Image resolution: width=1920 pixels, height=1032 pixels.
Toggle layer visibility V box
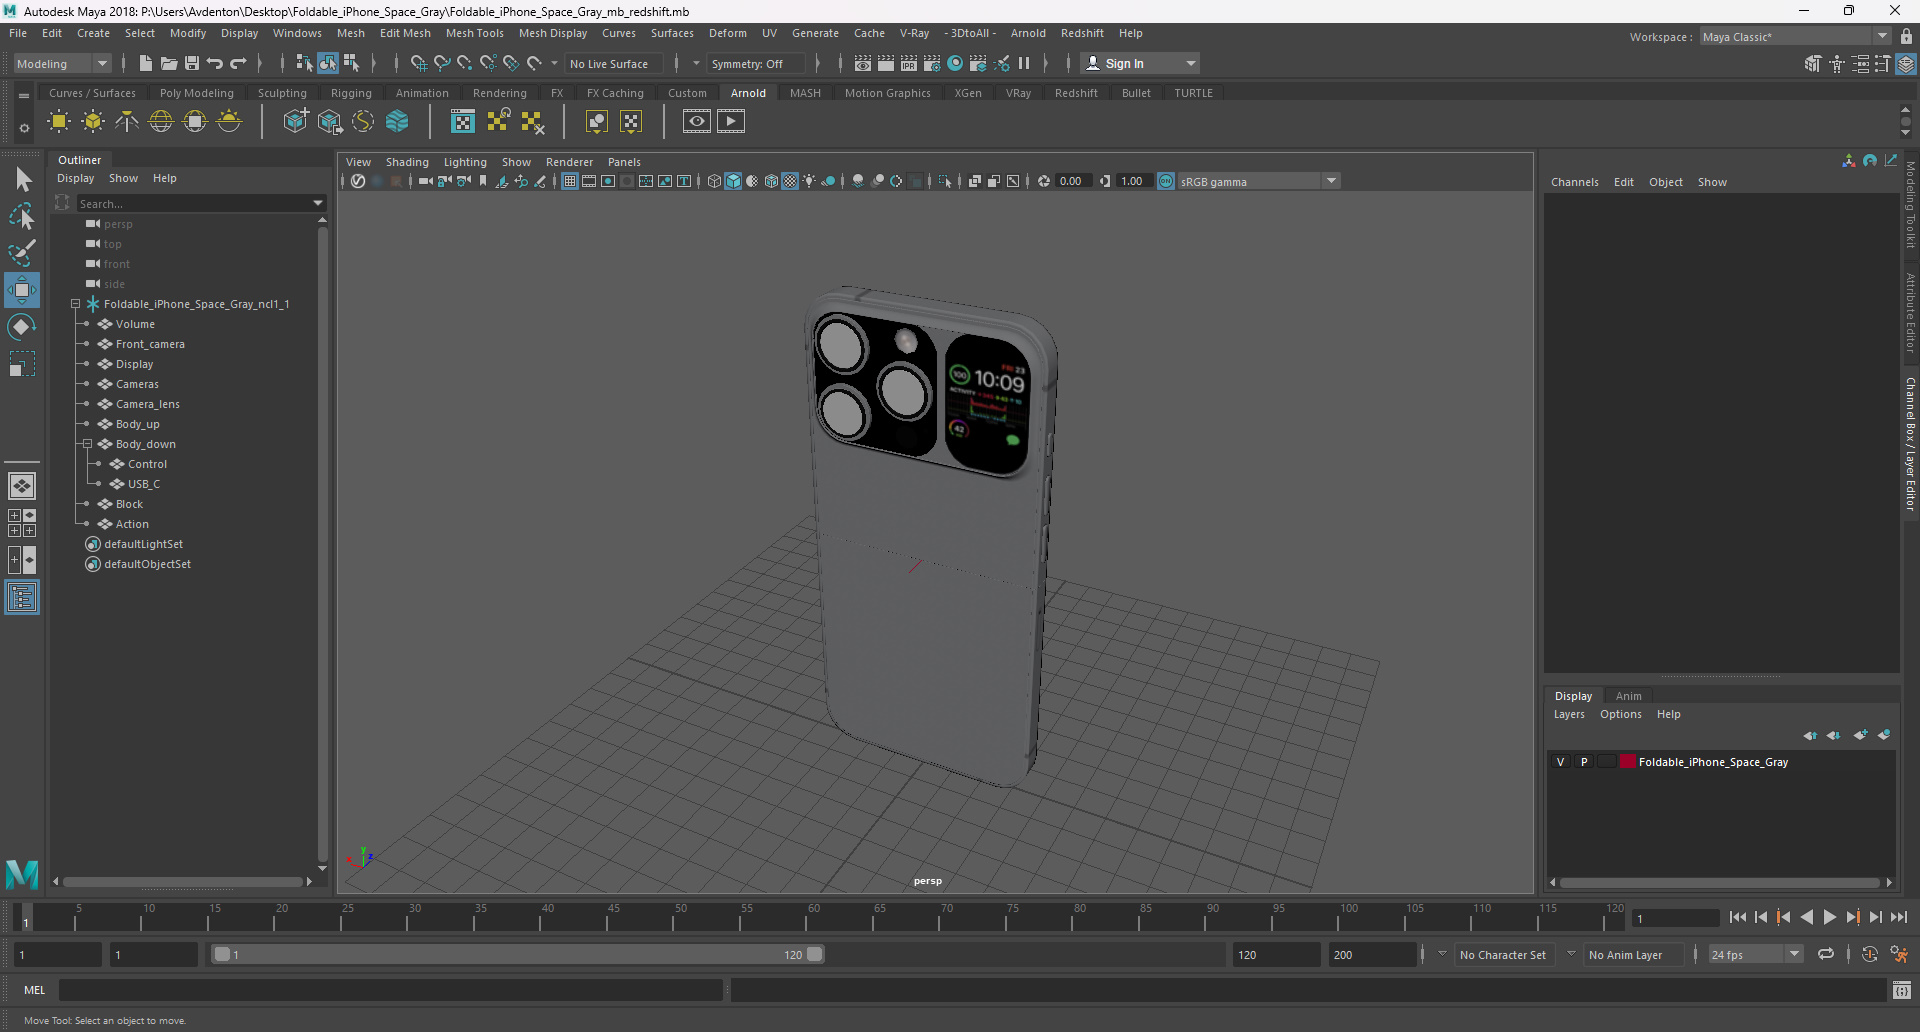tap(1560, 762)
